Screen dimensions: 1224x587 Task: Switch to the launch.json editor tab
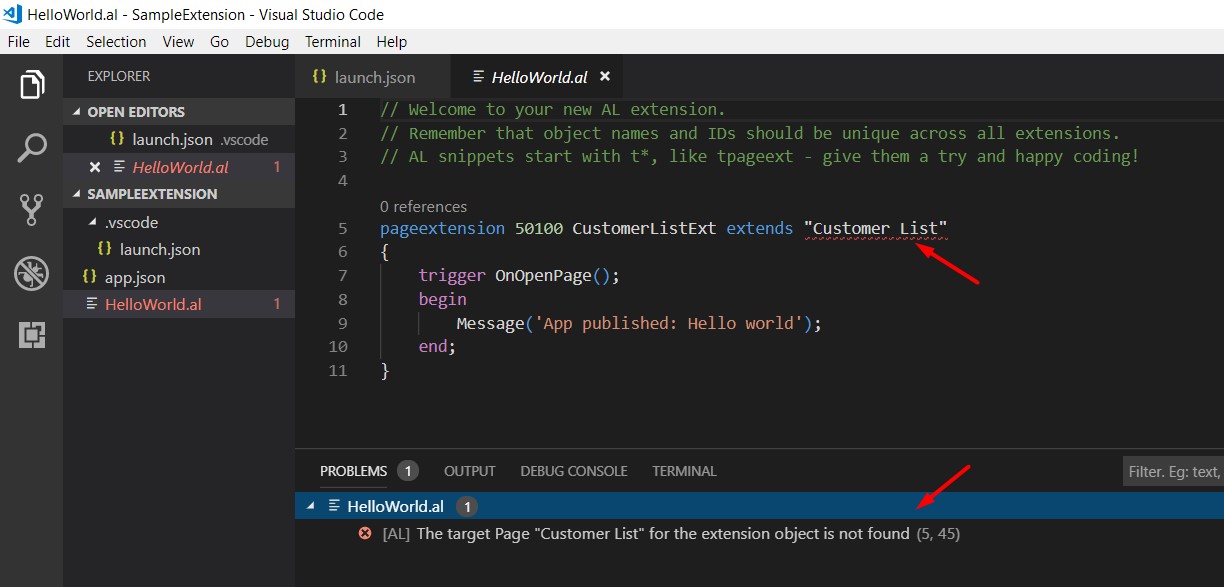click(372, 76)
